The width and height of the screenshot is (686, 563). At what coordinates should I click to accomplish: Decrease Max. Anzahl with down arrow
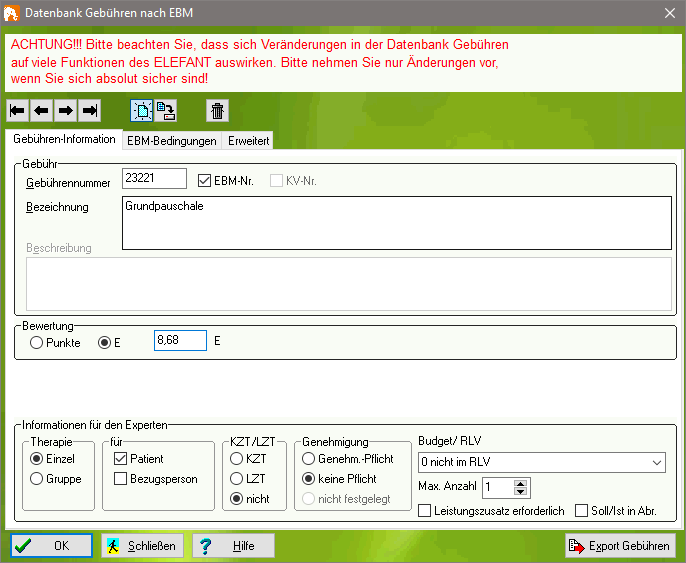point(520,492)
